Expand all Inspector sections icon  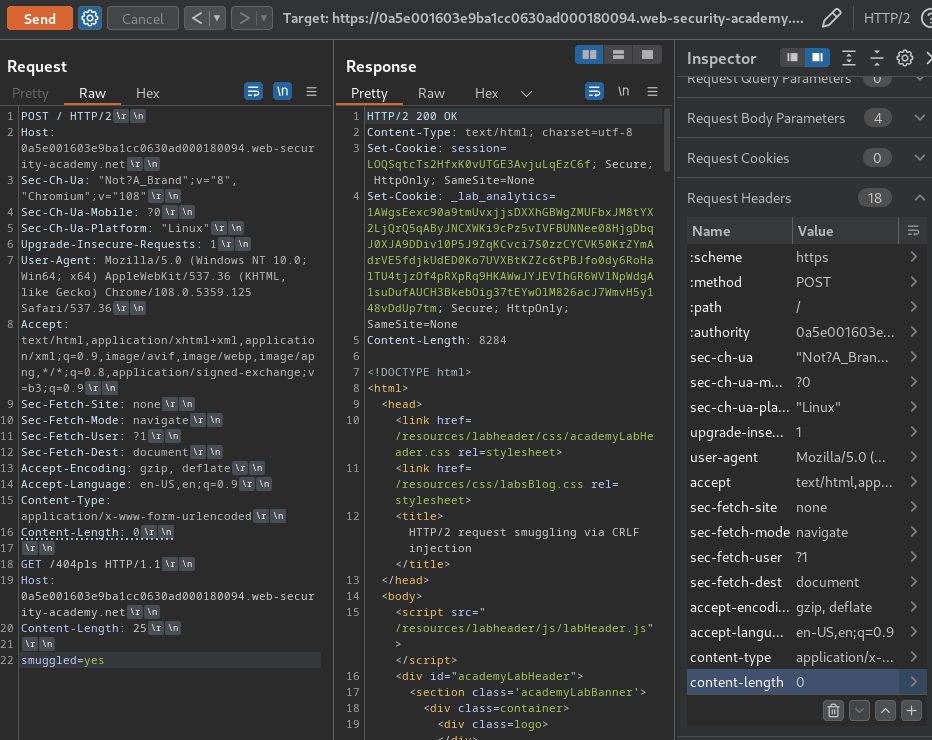[x=849, y=58]
